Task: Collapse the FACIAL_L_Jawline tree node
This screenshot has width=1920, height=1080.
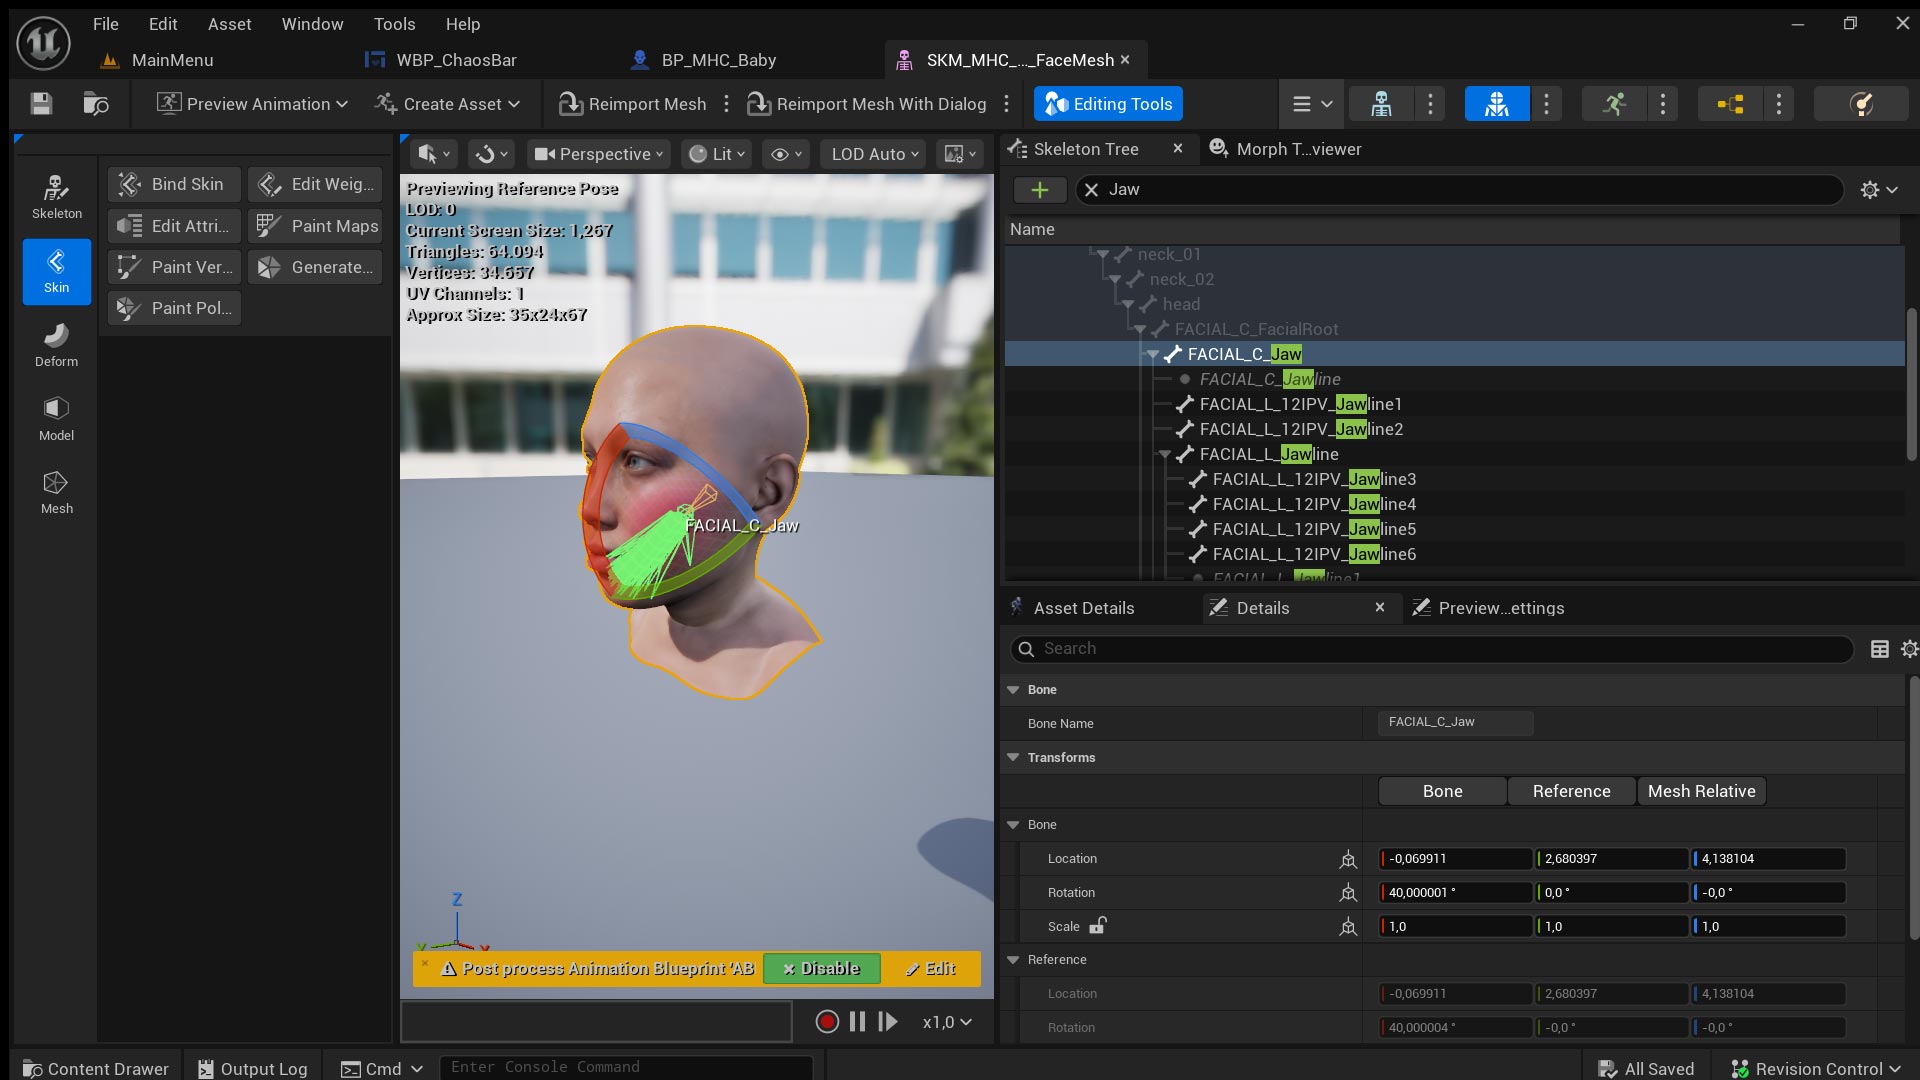Action: 1165,454
